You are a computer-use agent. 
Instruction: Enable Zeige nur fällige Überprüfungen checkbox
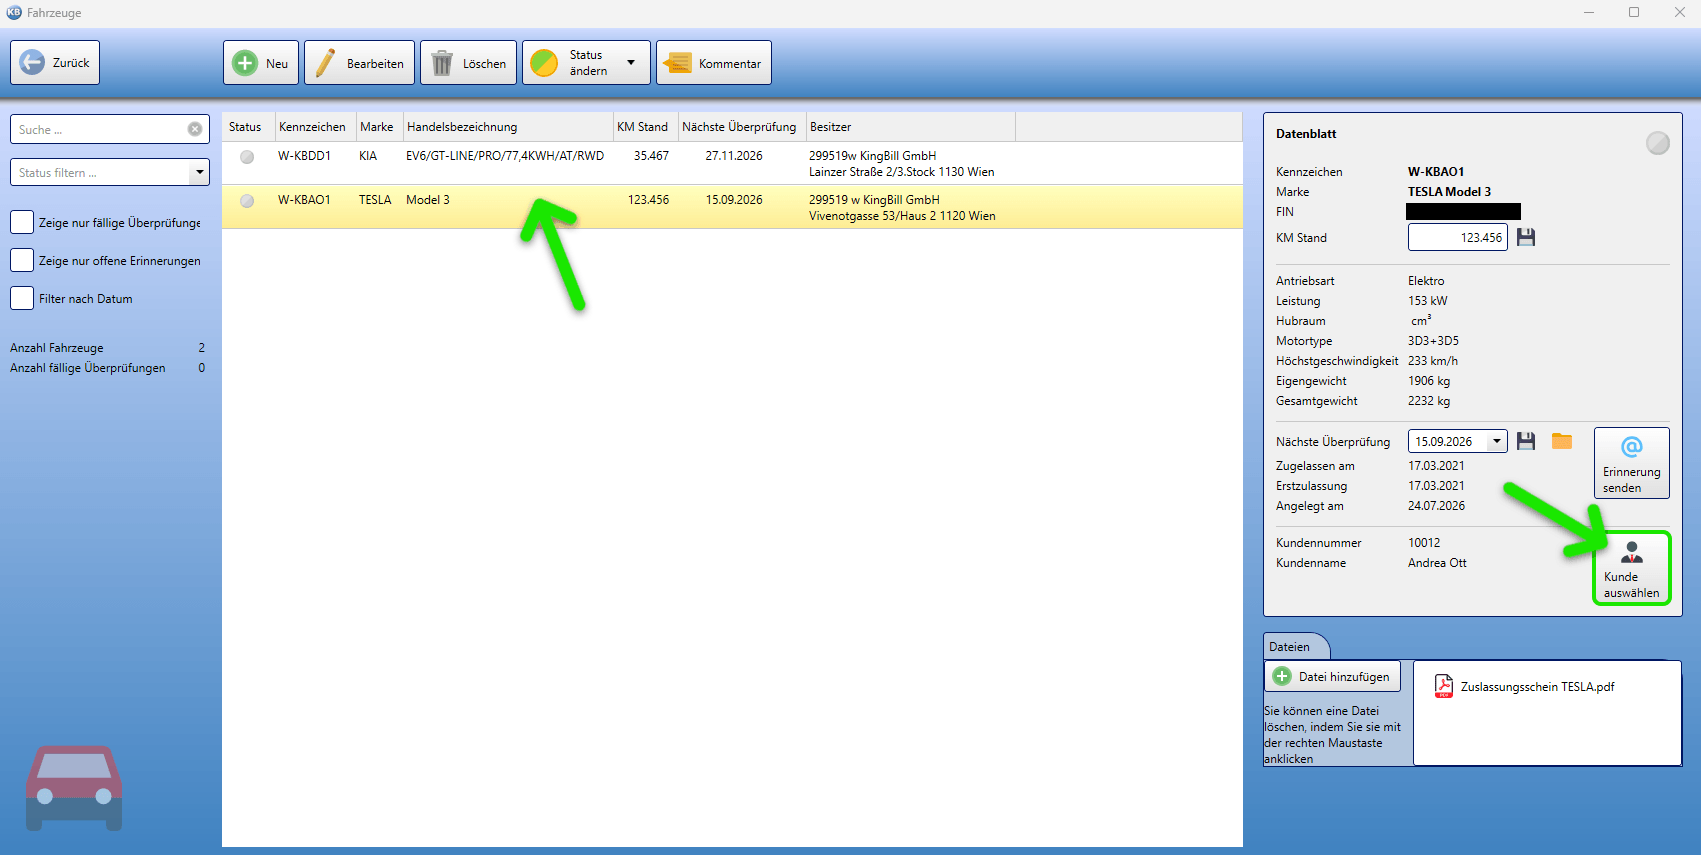pos(22,222)
